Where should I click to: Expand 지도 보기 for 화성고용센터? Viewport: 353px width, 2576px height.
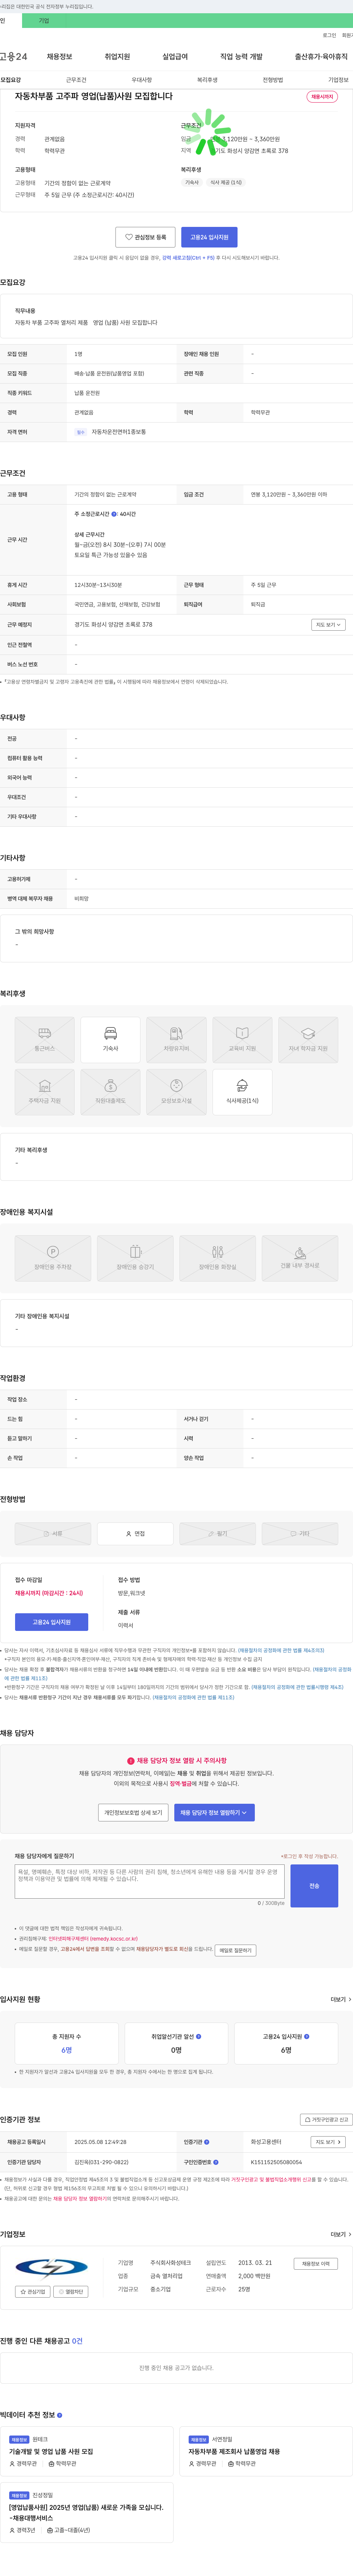[328, 2142]
